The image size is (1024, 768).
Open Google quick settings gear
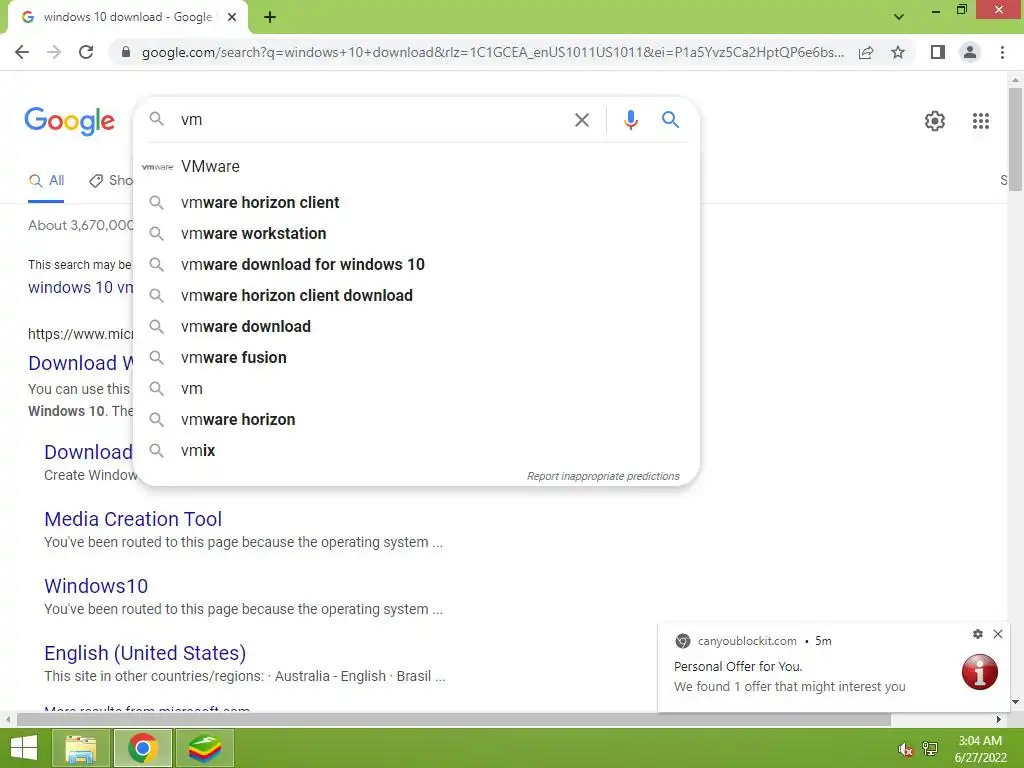(x=935, y=121)
